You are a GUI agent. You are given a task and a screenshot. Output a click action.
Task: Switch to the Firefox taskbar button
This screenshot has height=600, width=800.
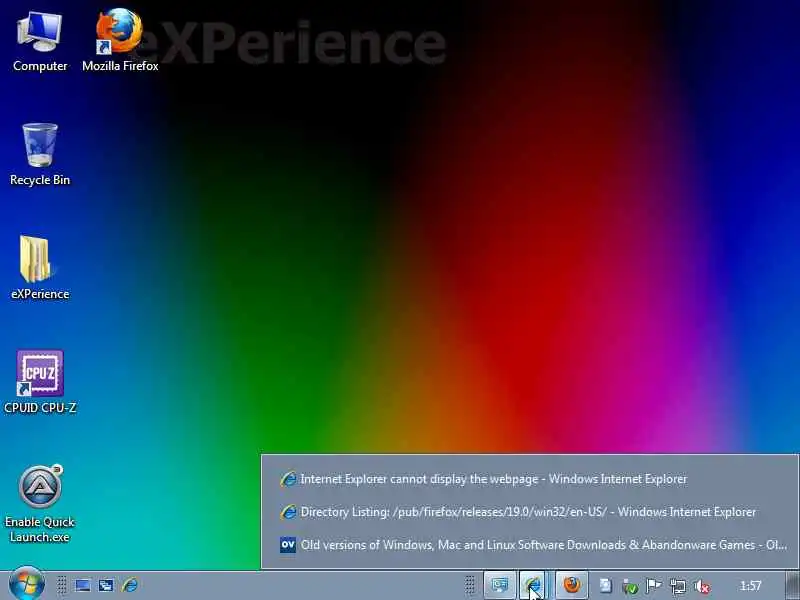click(x=571, y=585)
